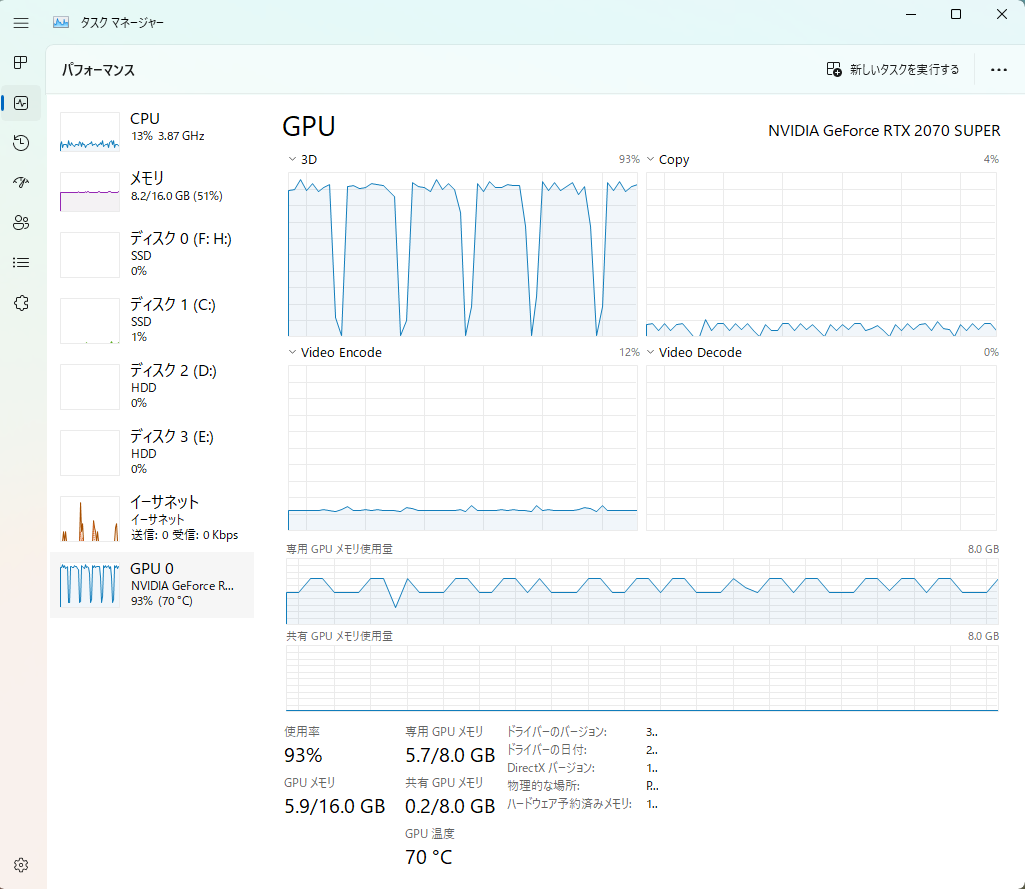Screen dimensions: 1025x889
Task: Click the 専用 GPU メモリ使用量 graph
Action: [x=642, y=591]
